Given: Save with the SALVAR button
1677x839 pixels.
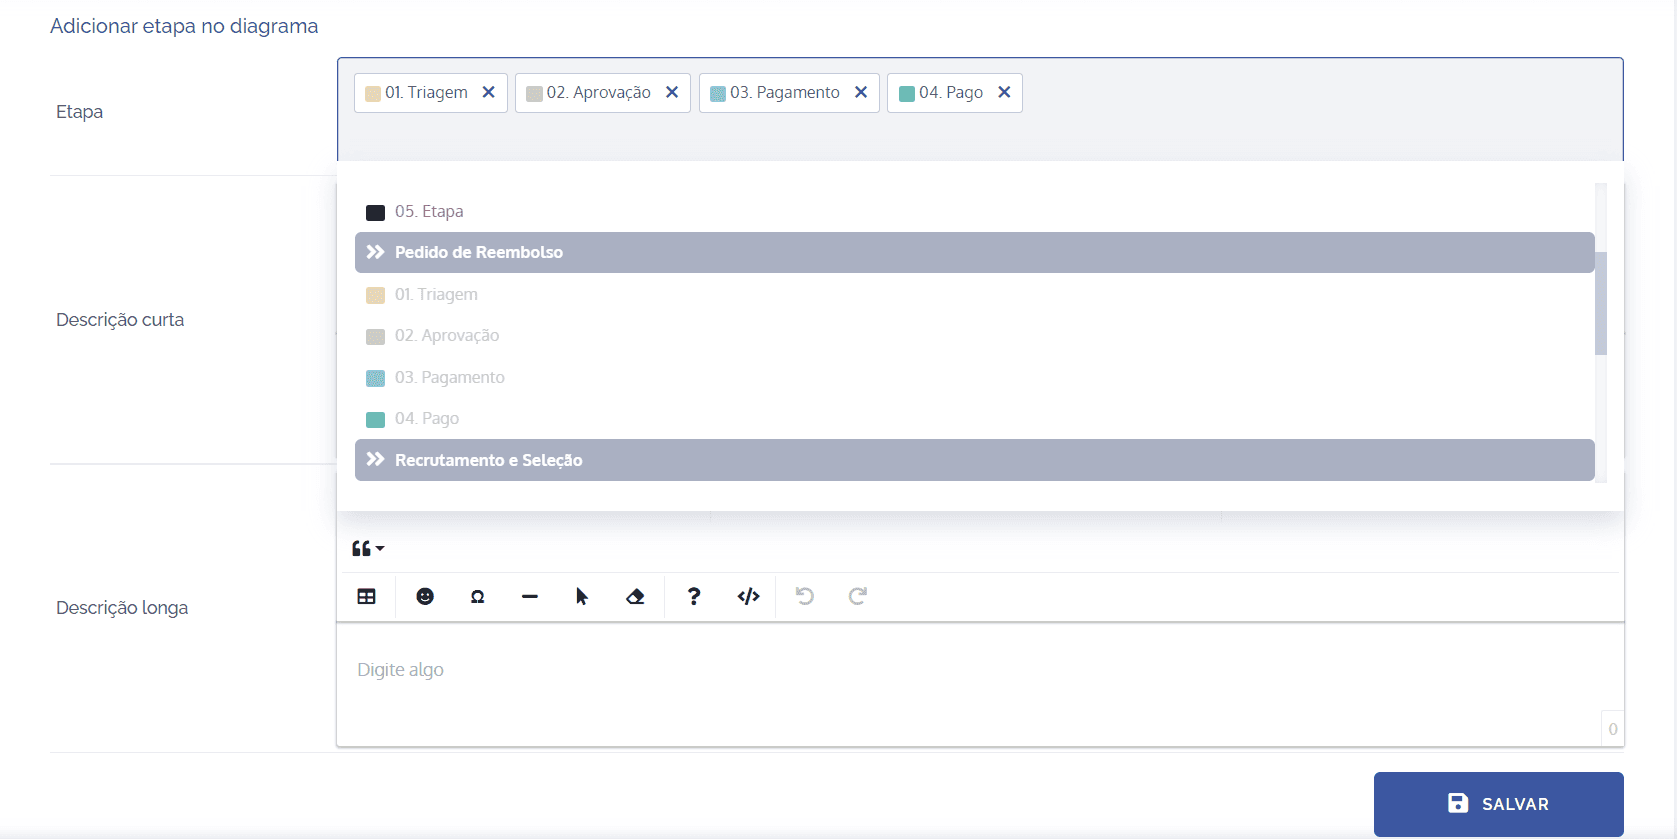Looking at the screenshot, I should click(x=1499, y=804).
